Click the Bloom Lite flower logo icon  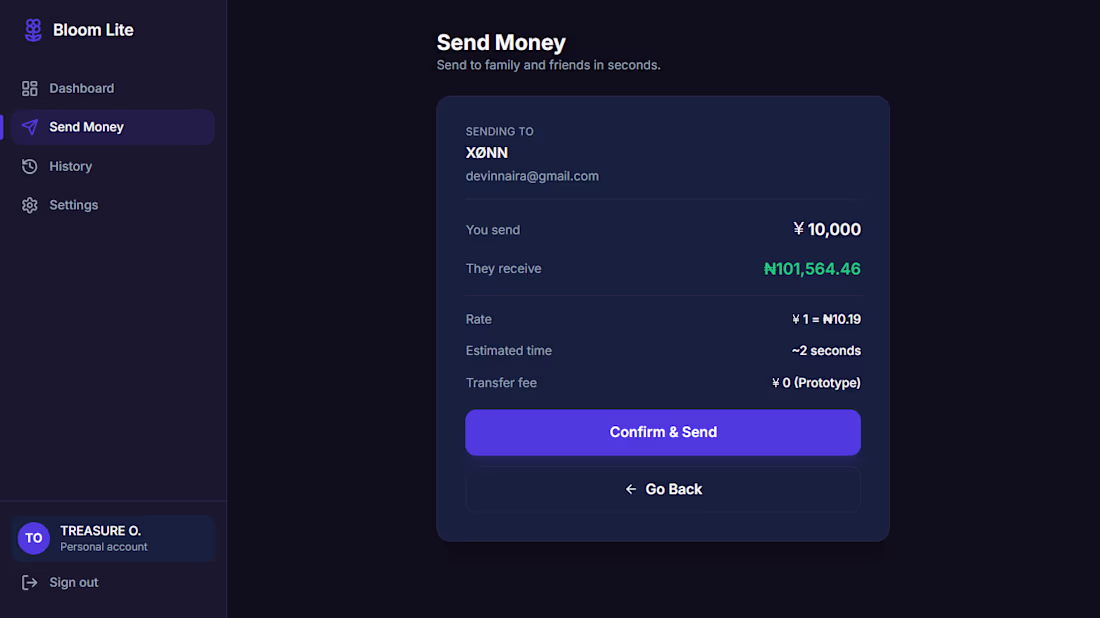(x=33, y=30)
